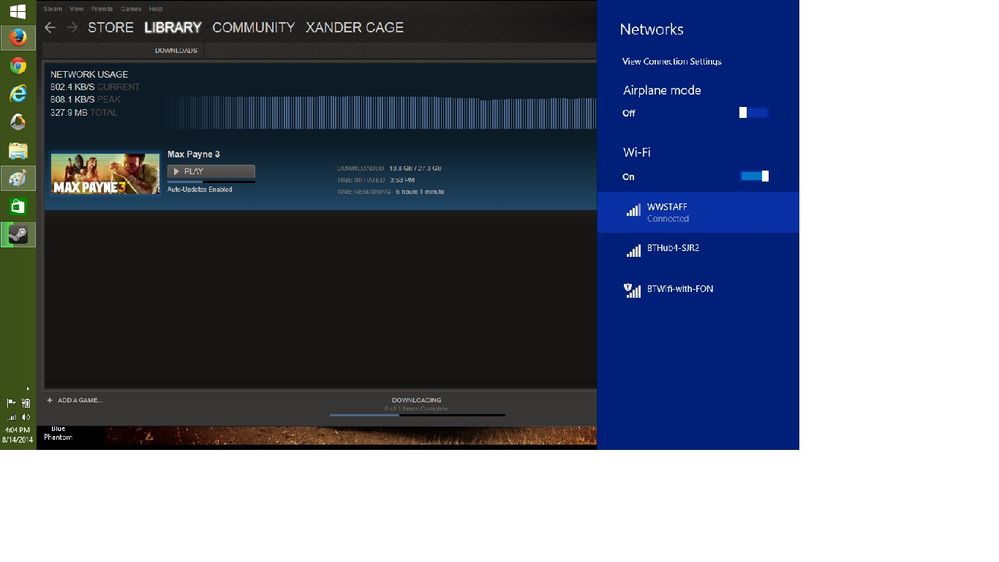This screenshot has height=562, width=999.
Task: Open Firefox from the taskbar
Action: point(18,38)
